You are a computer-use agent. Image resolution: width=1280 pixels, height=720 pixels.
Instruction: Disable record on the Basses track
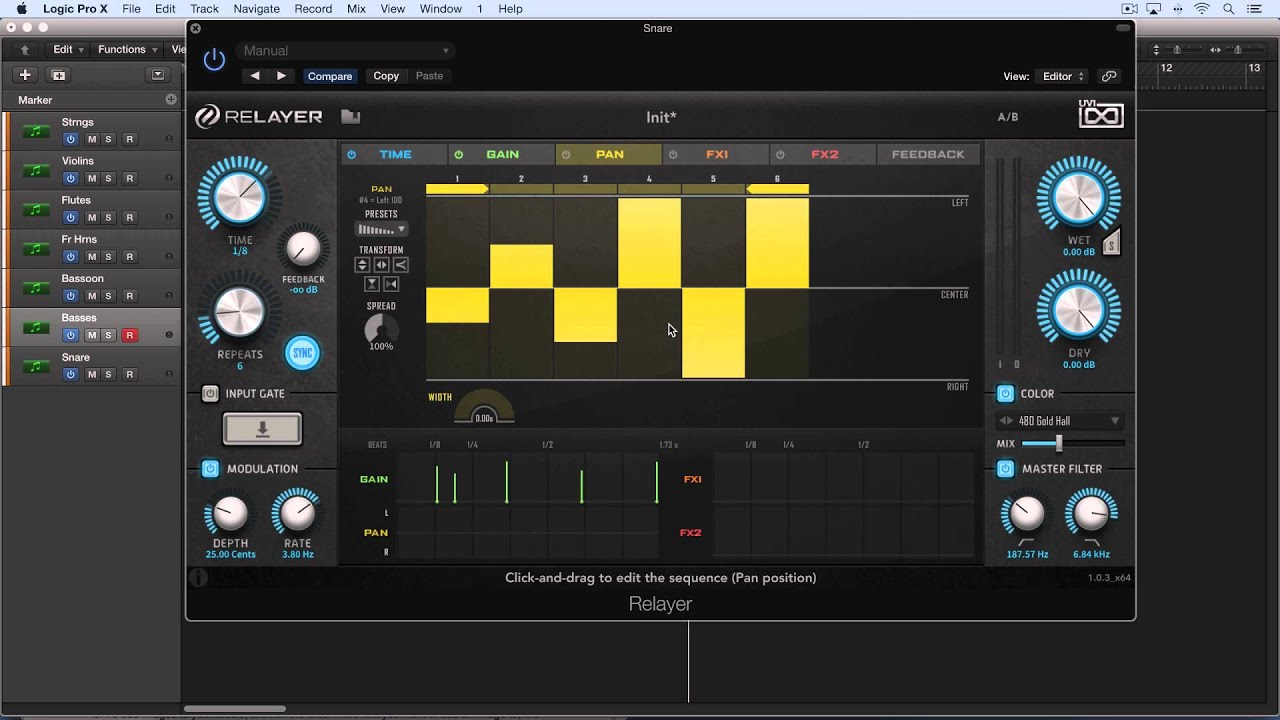[x=129, y=335]
